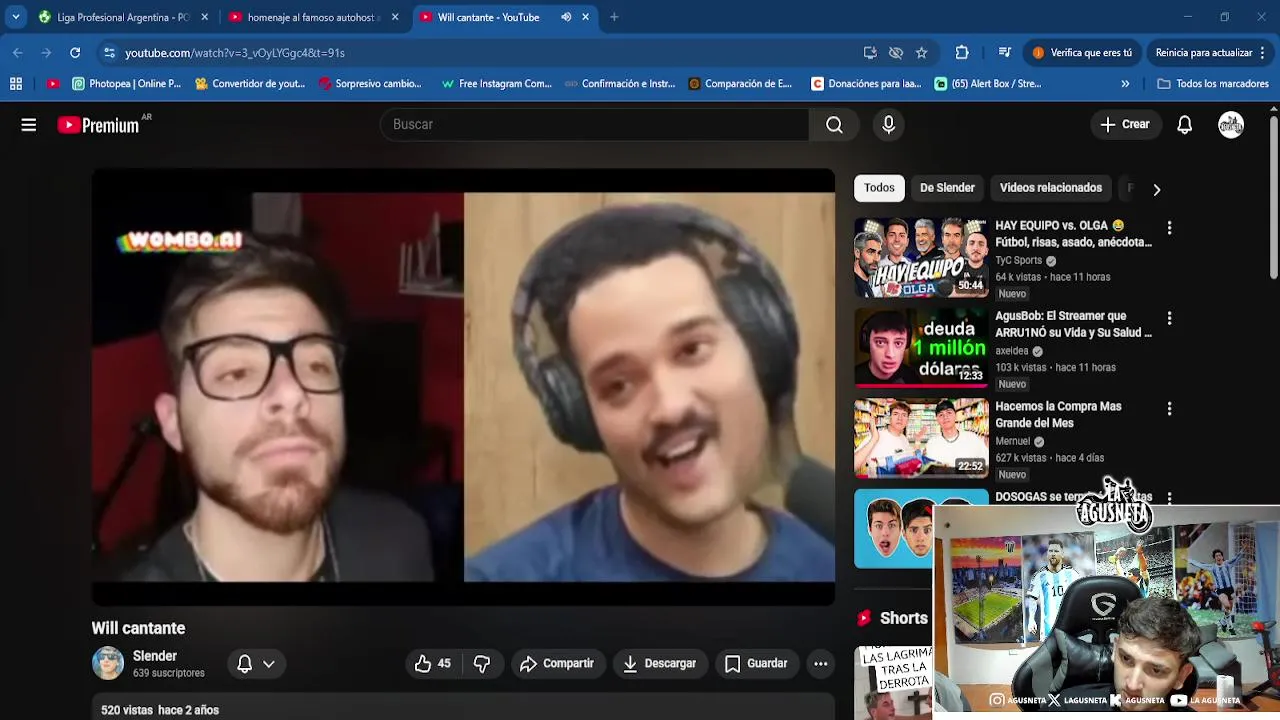The height and width of the screenshot is (720, 1280).
Task: Open Todos los marcadores folder
Action: click(1213, 84)
